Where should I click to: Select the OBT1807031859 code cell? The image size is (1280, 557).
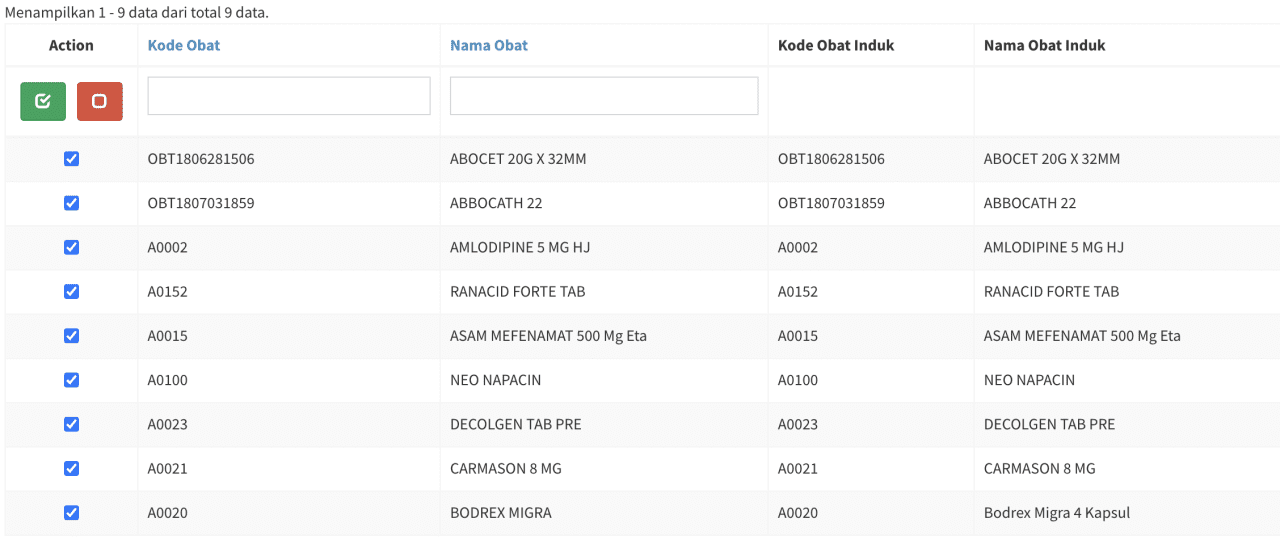click(201, 203)
